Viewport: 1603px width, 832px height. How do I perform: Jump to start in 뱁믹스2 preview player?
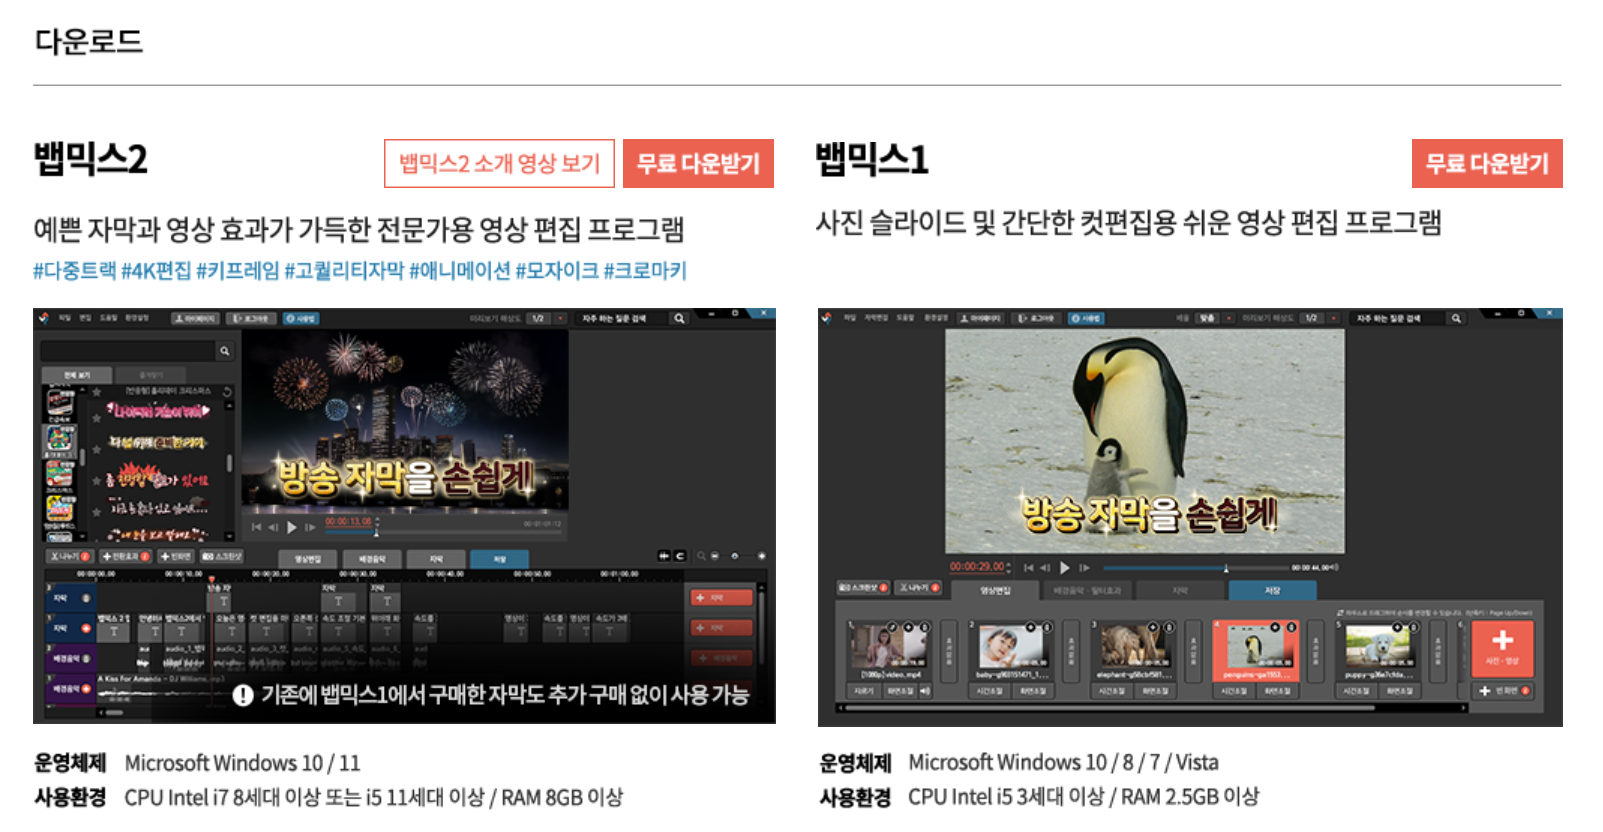point(257,527)
